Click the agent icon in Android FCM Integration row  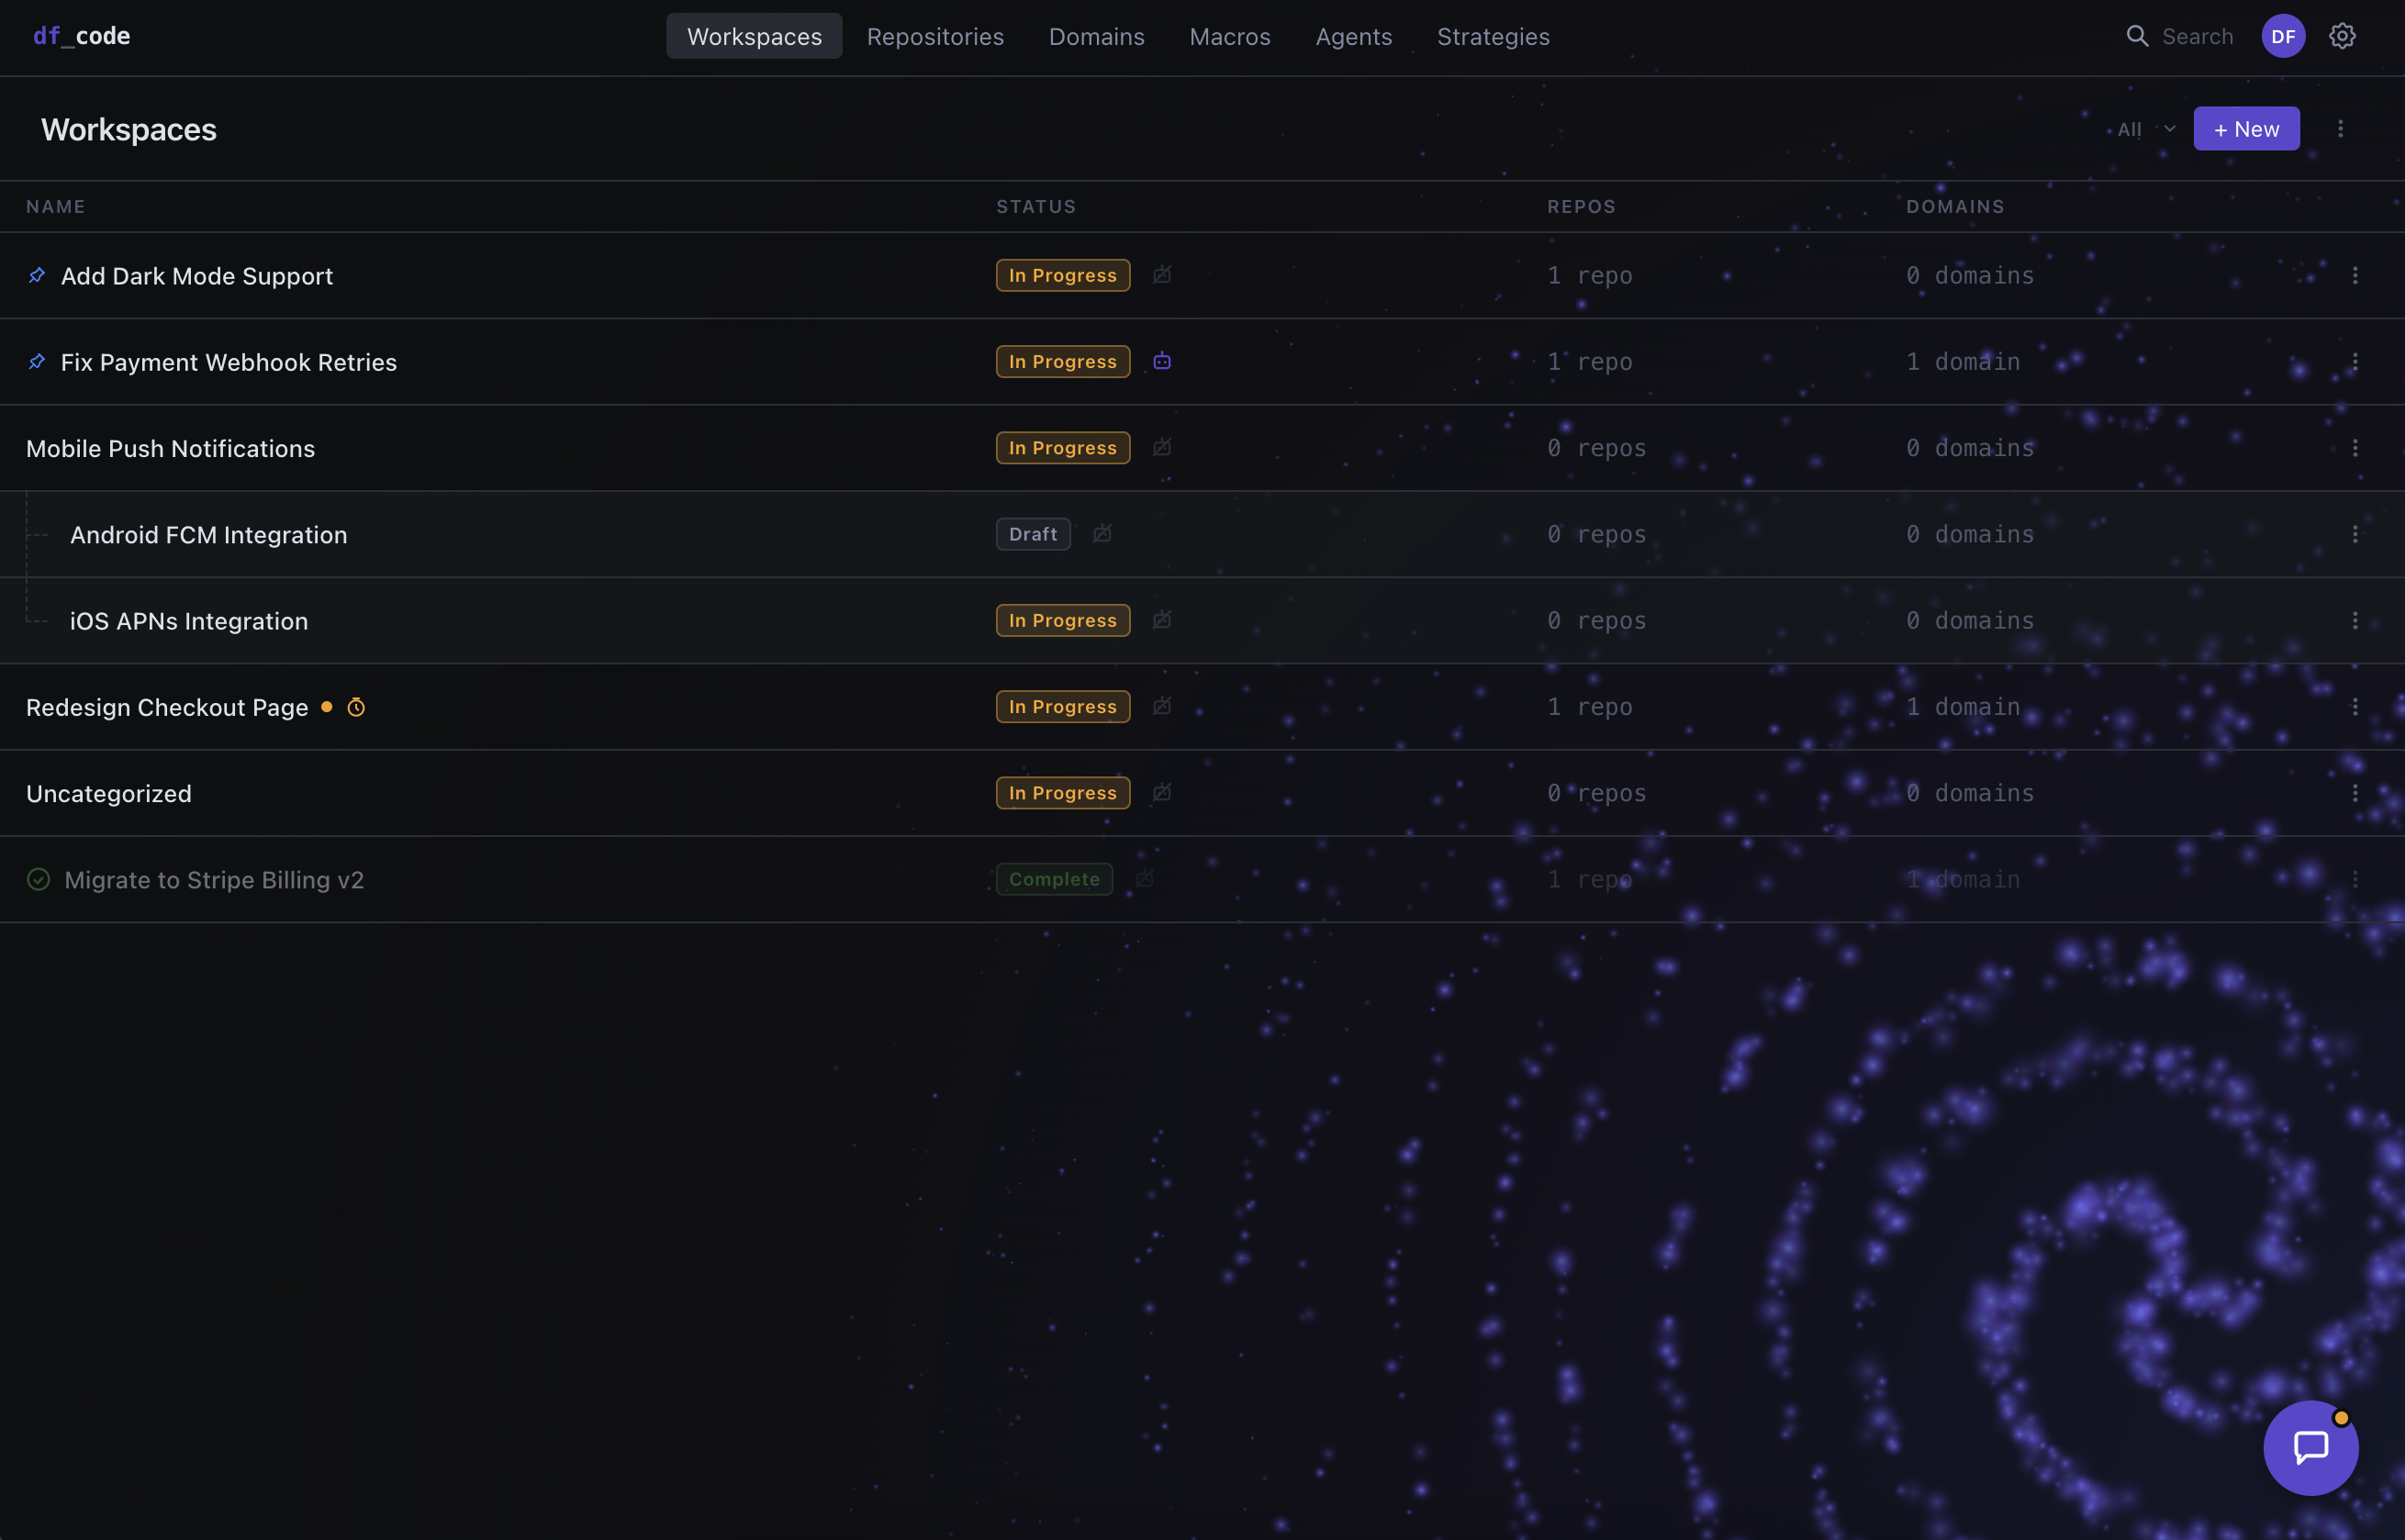coord(1102,533)
